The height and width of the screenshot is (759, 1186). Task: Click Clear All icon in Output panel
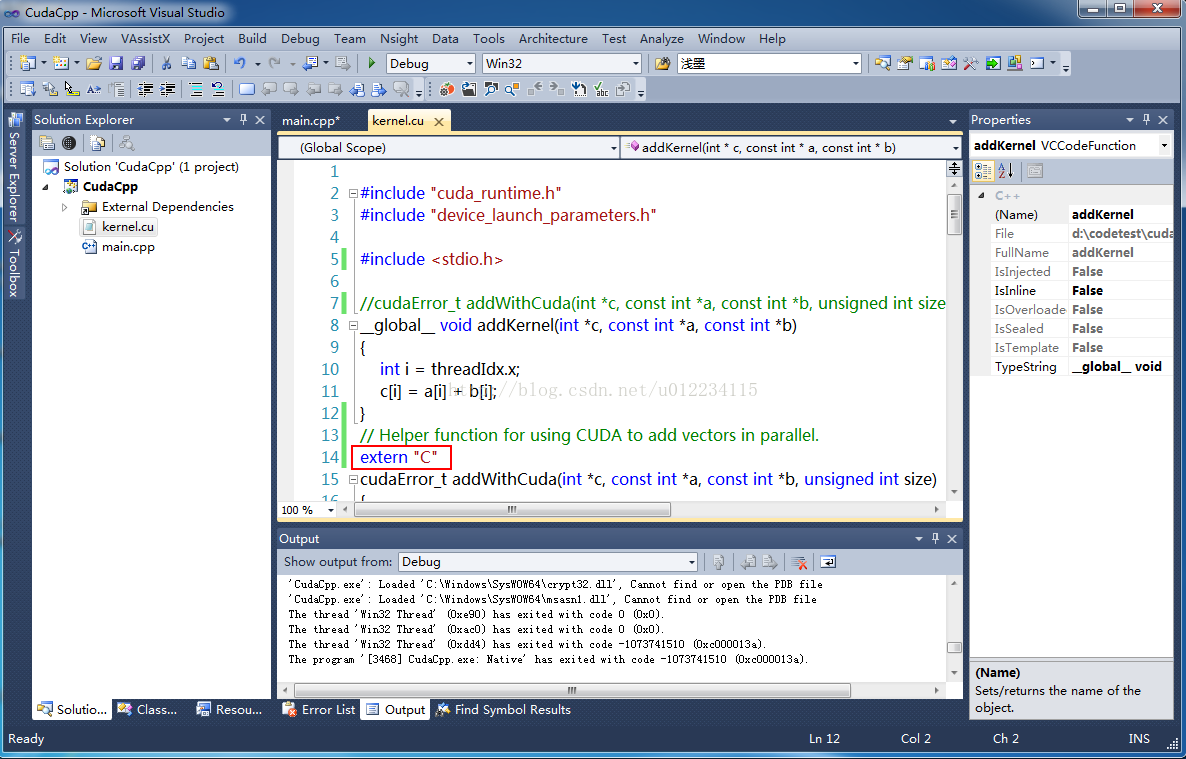(799, 561)
